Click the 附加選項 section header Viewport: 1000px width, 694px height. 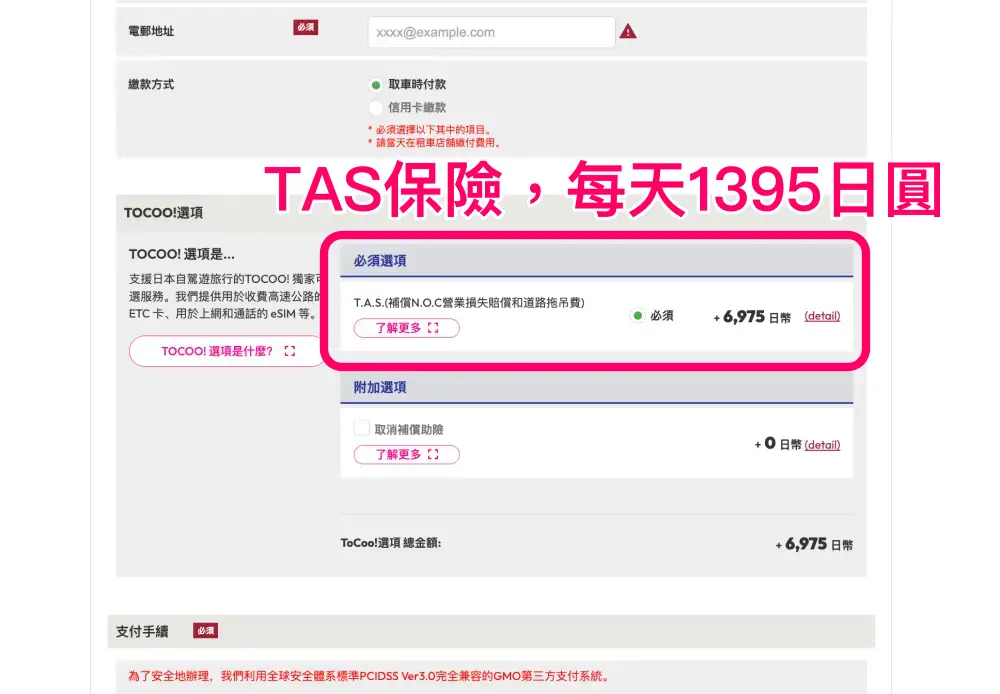point(380,387)
